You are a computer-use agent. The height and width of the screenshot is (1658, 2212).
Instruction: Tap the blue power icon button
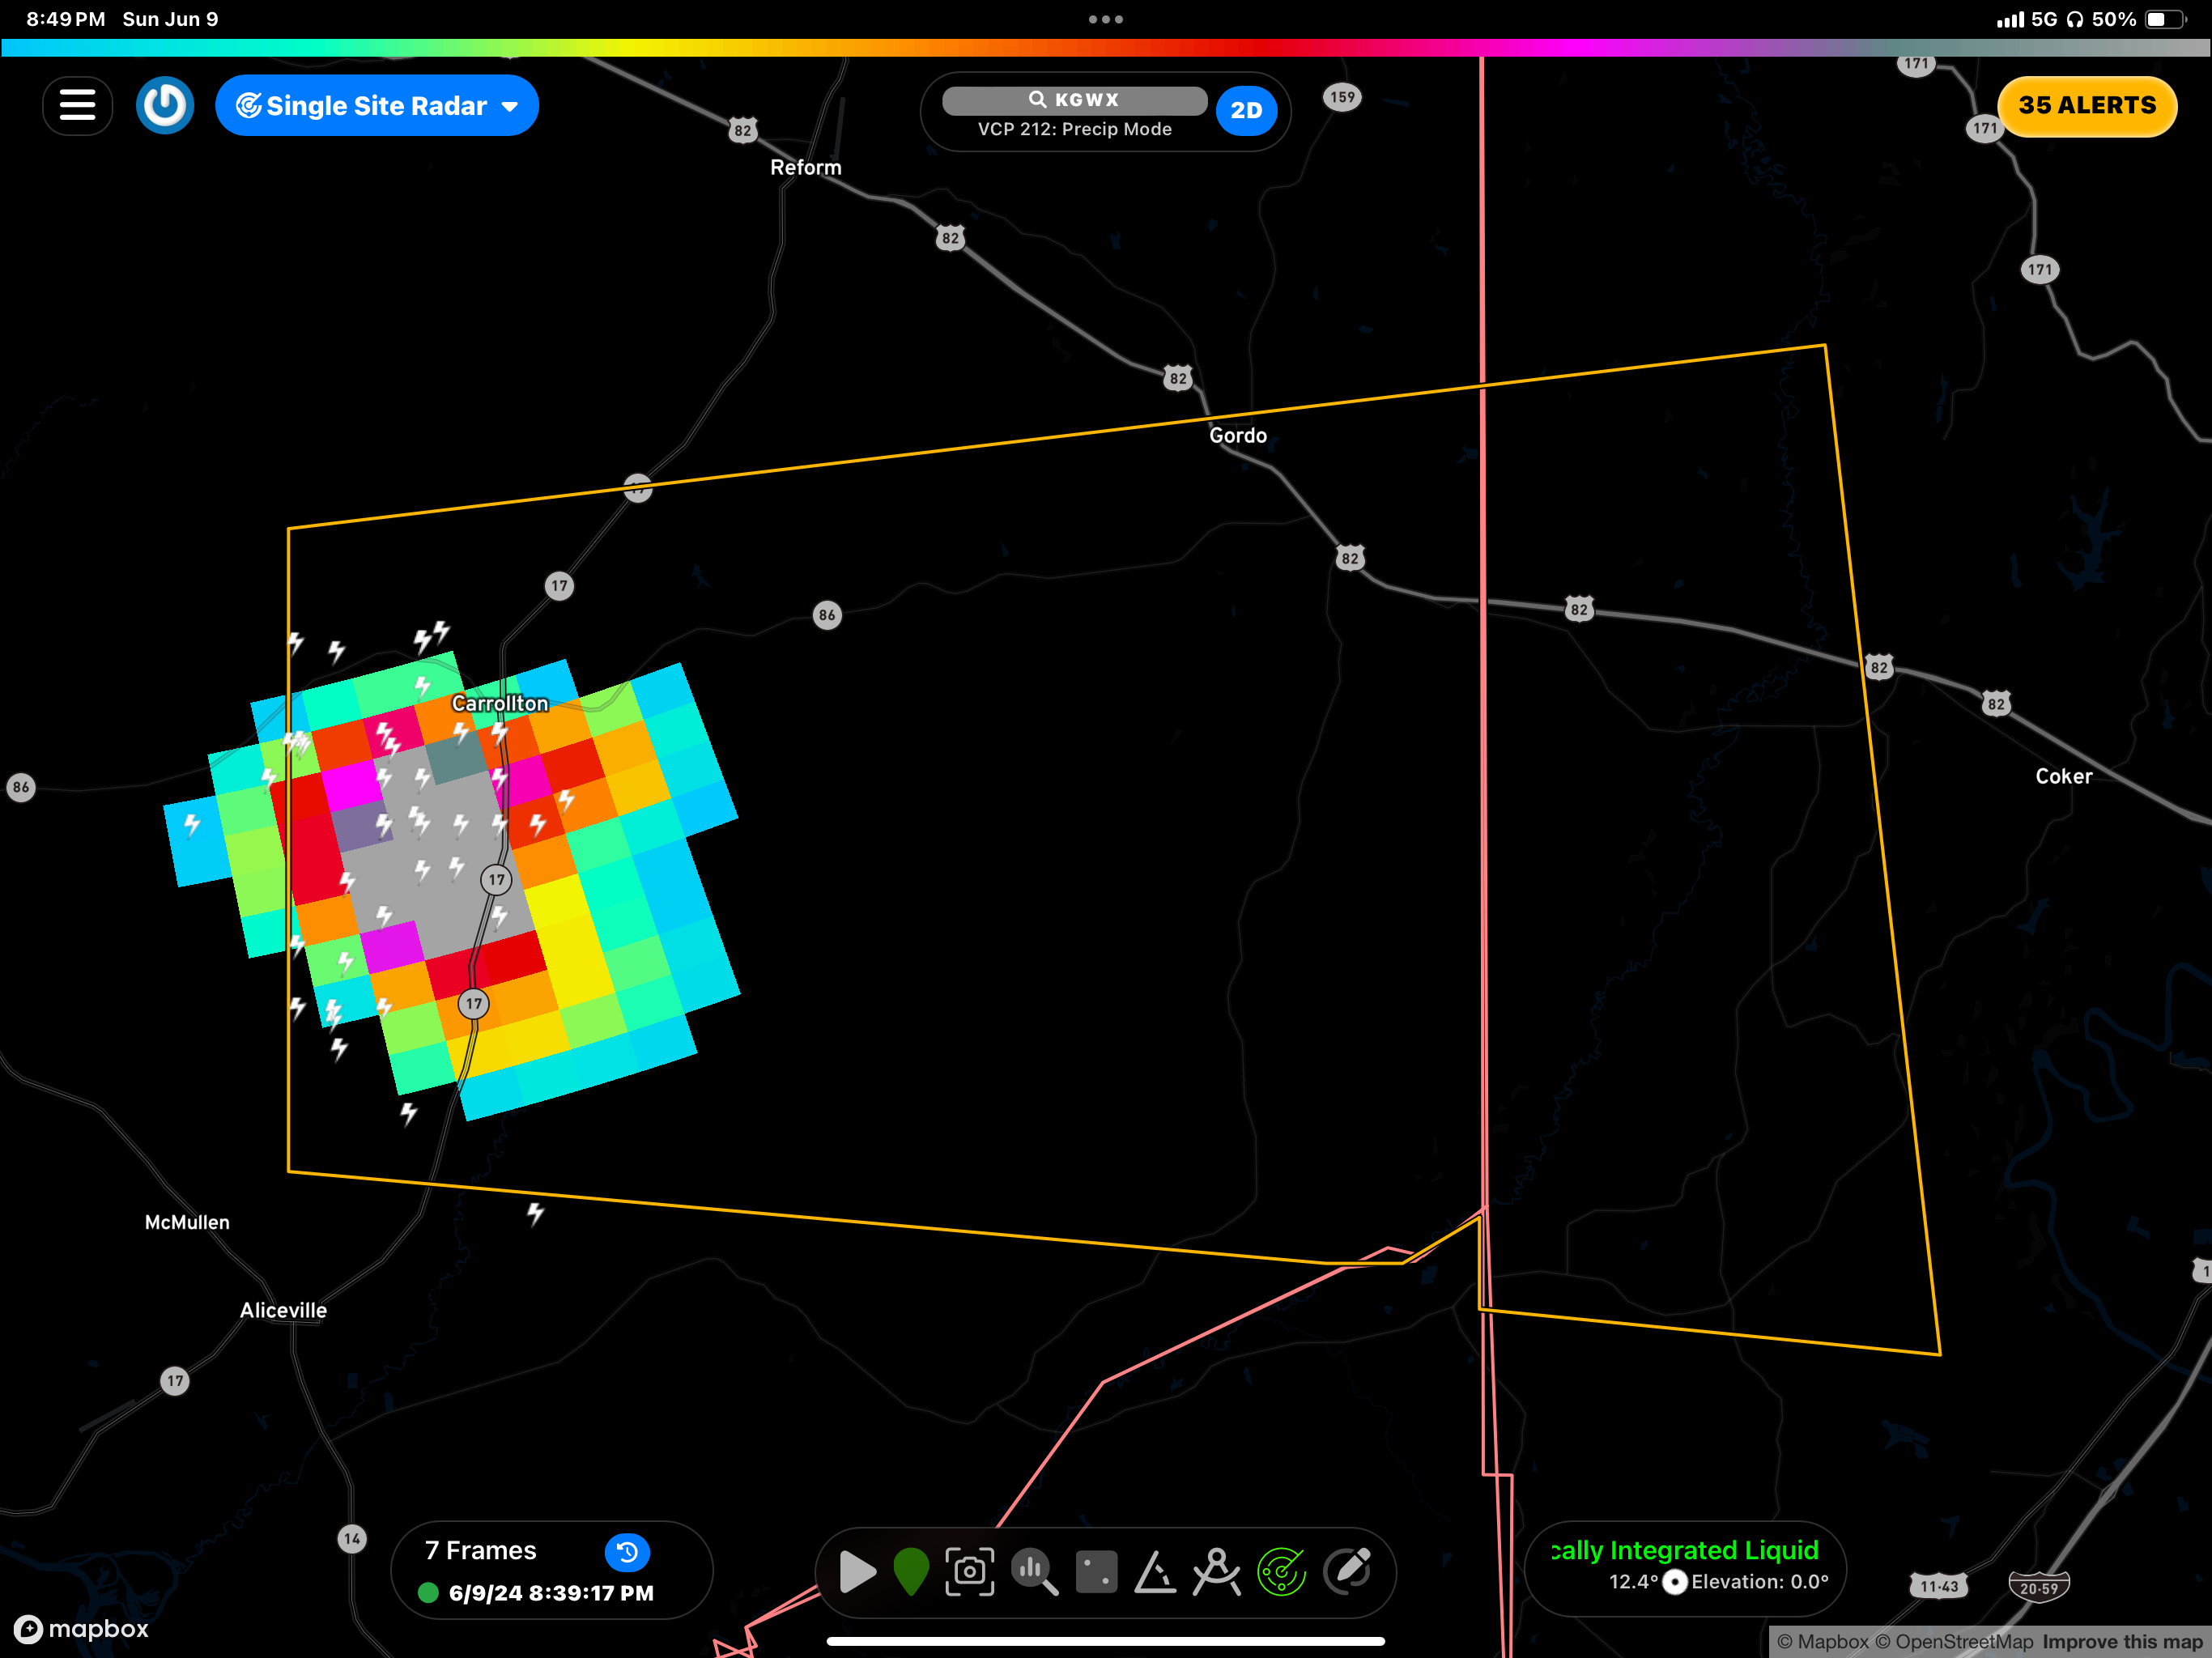coord(165,105)
